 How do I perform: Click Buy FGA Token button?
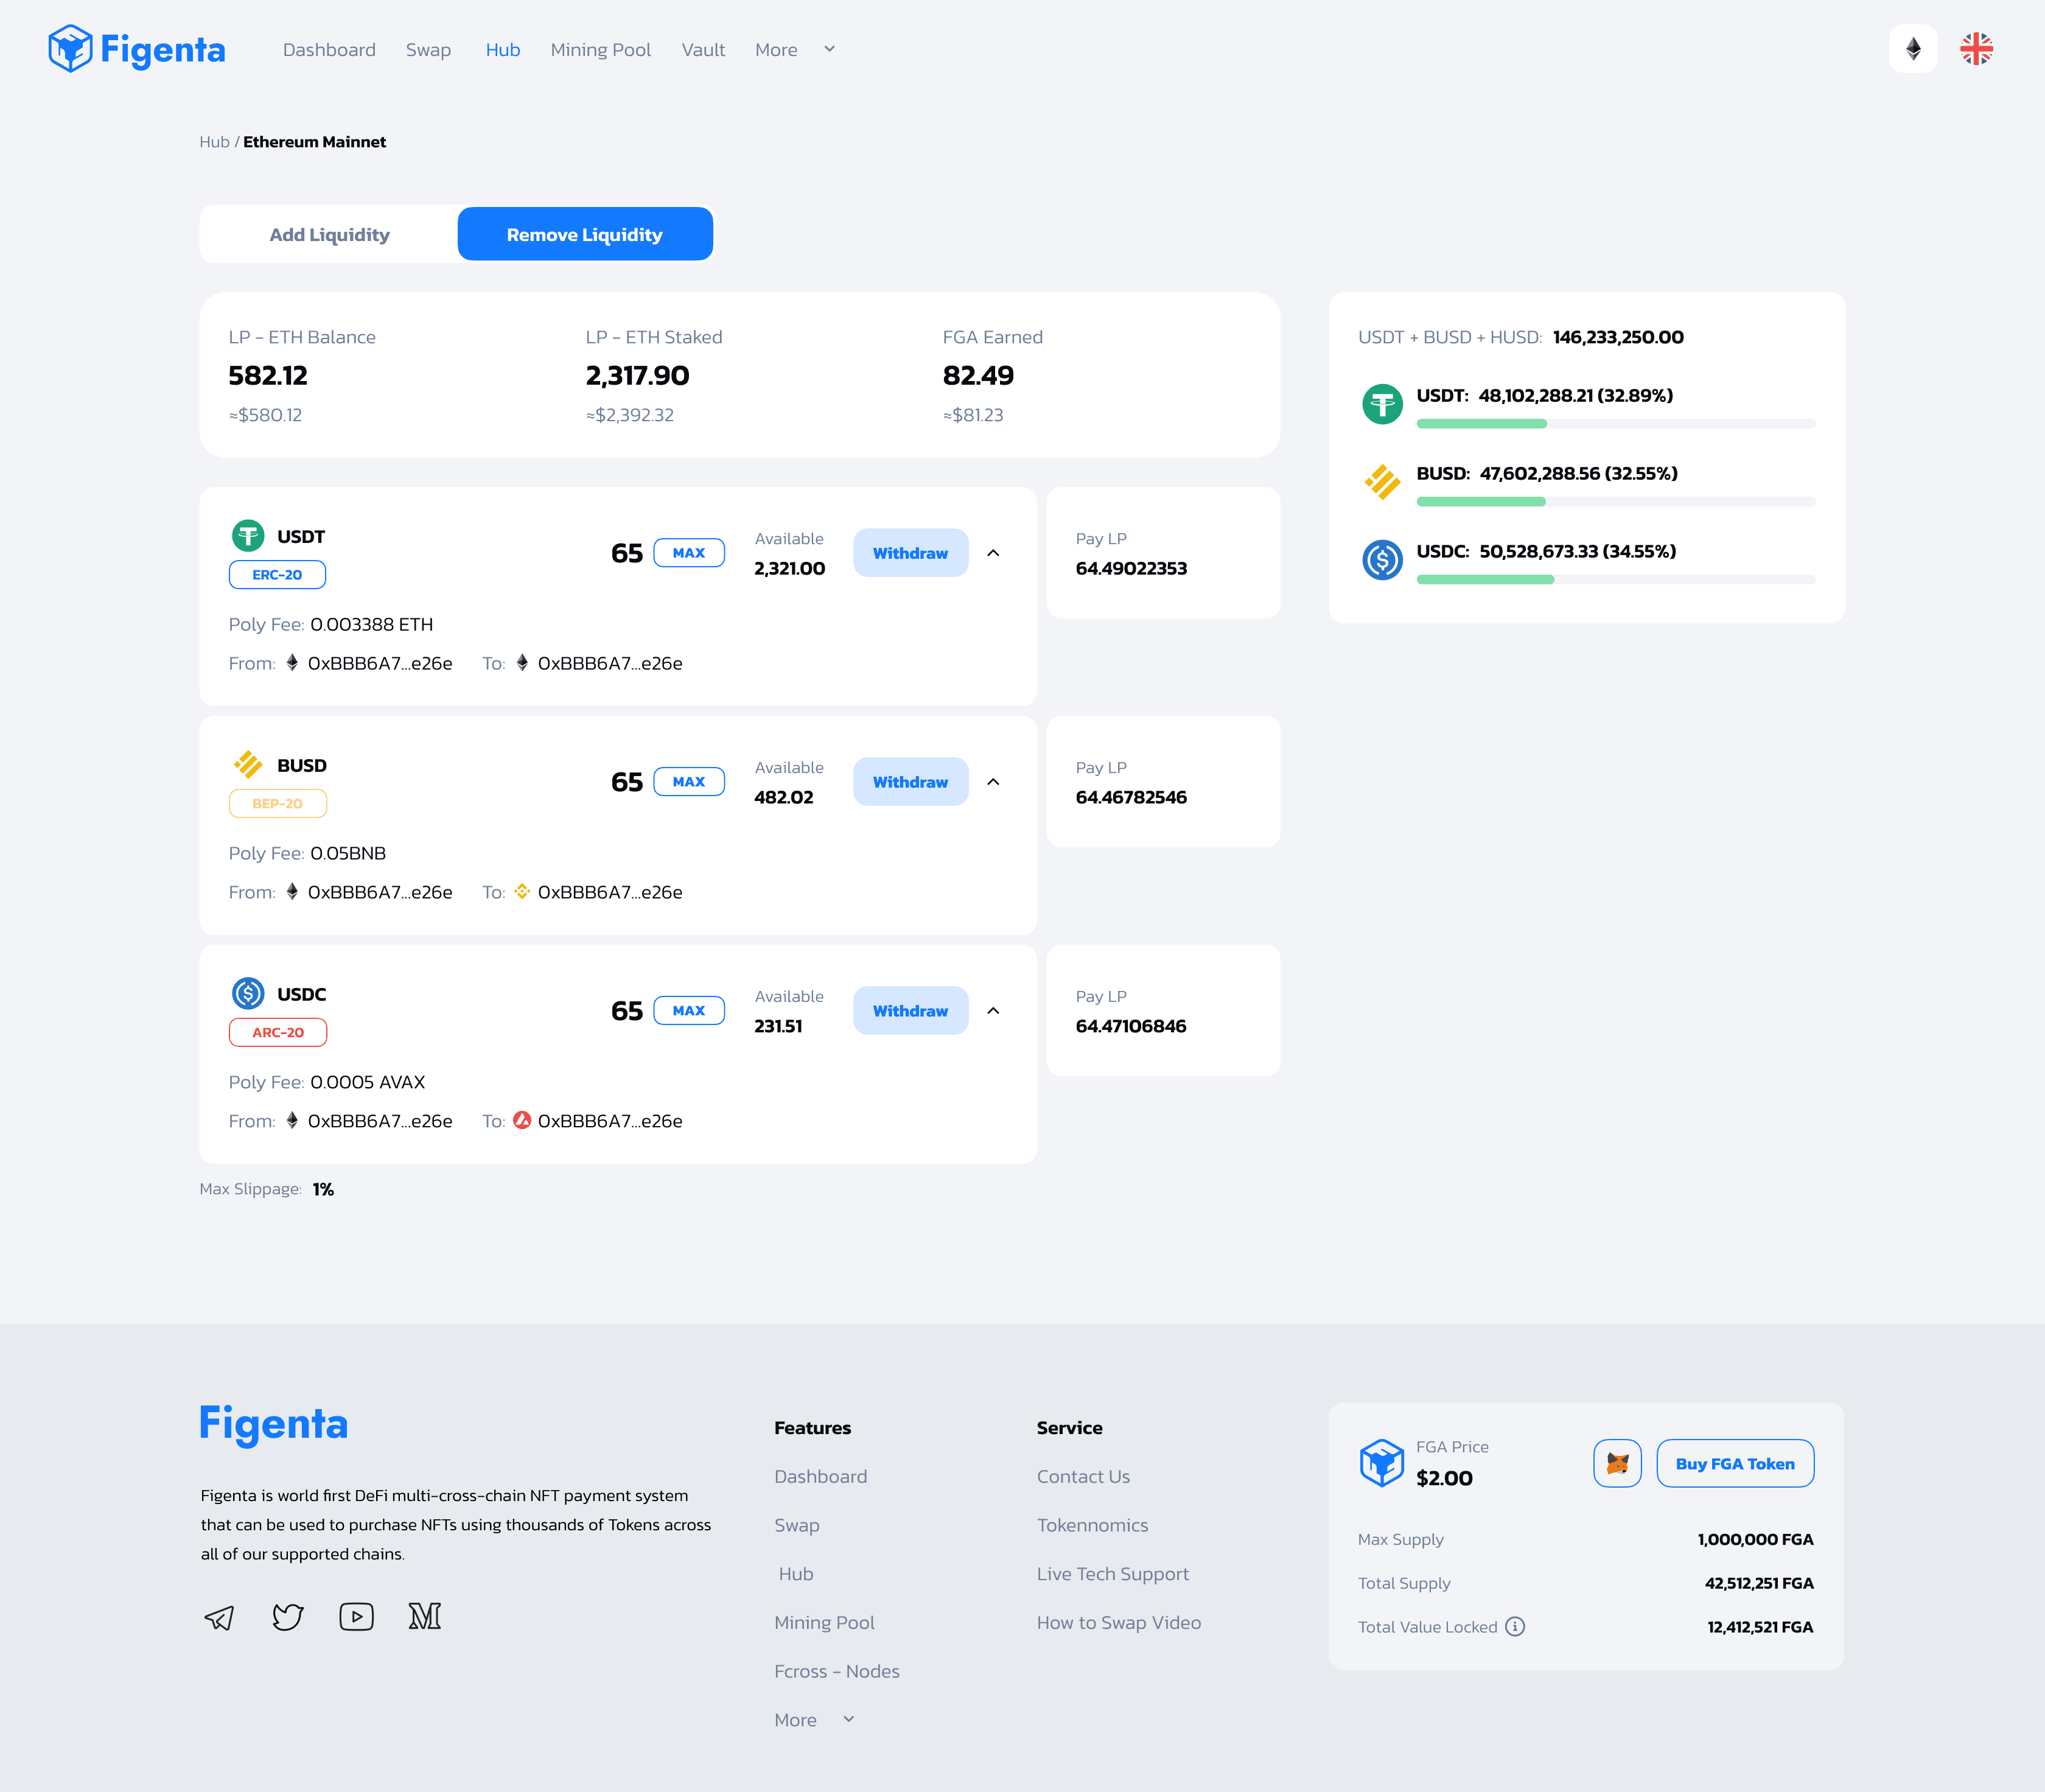coord(1734,1463)
